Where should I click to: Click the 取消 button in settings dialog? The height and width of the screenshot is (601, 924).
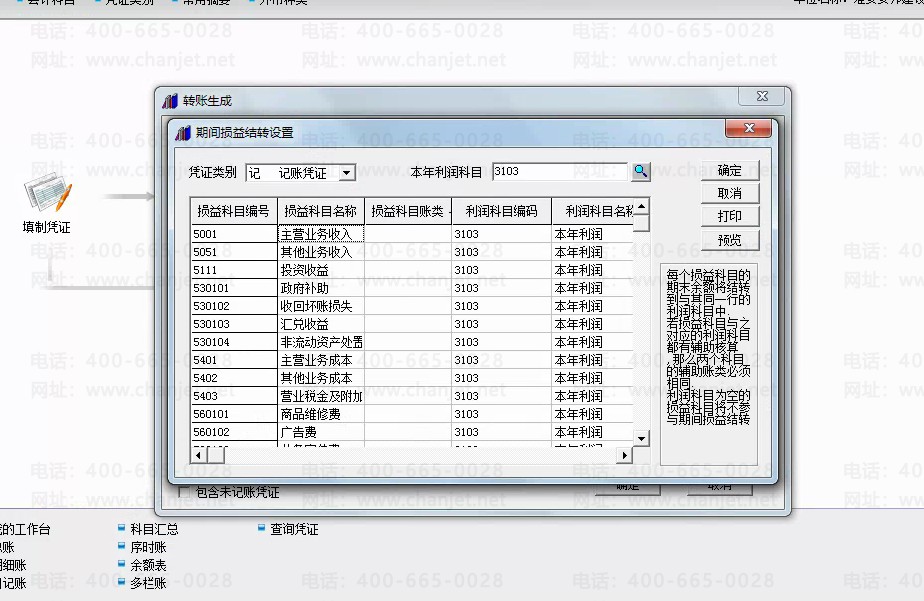pyautogui.click(x=730, y=193)
